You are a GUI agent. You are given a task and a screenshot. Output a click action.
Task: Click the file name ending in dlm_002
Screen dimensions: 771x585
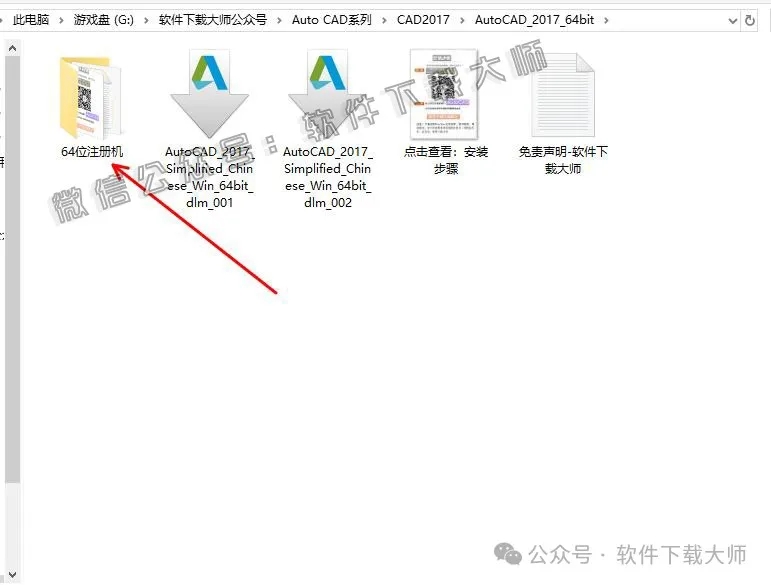click(327, 177)
